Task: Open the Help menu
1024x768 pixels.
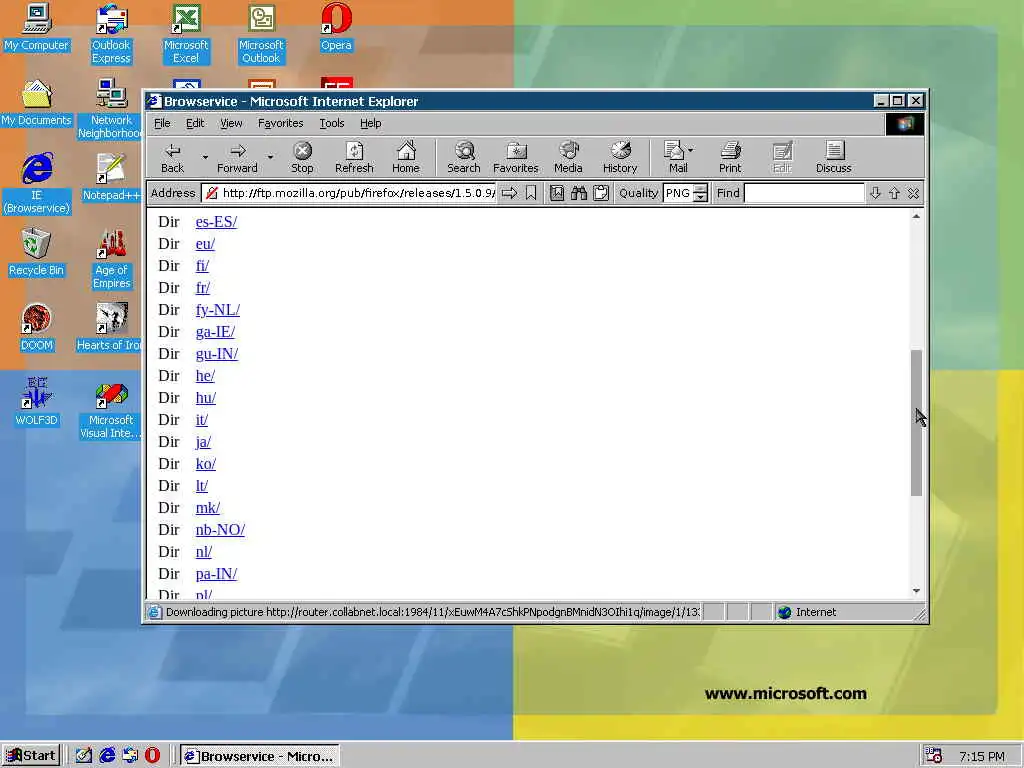Action: click(x=370, y=123)
